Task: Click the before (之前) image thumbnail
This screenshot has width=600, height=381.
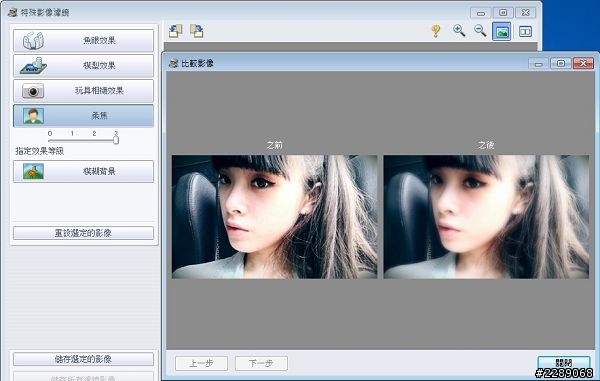Action: [274, 217]
